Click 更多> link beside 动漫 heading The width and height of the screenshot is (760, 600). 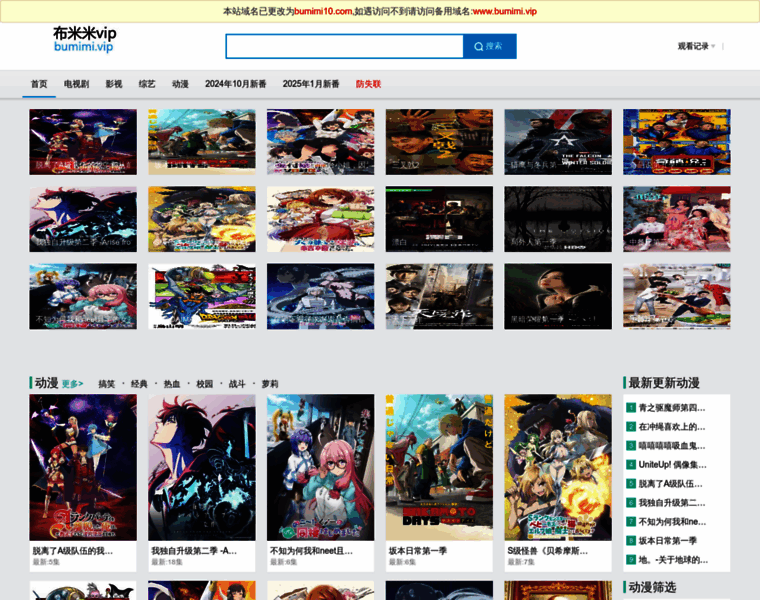tap(73, 384)
